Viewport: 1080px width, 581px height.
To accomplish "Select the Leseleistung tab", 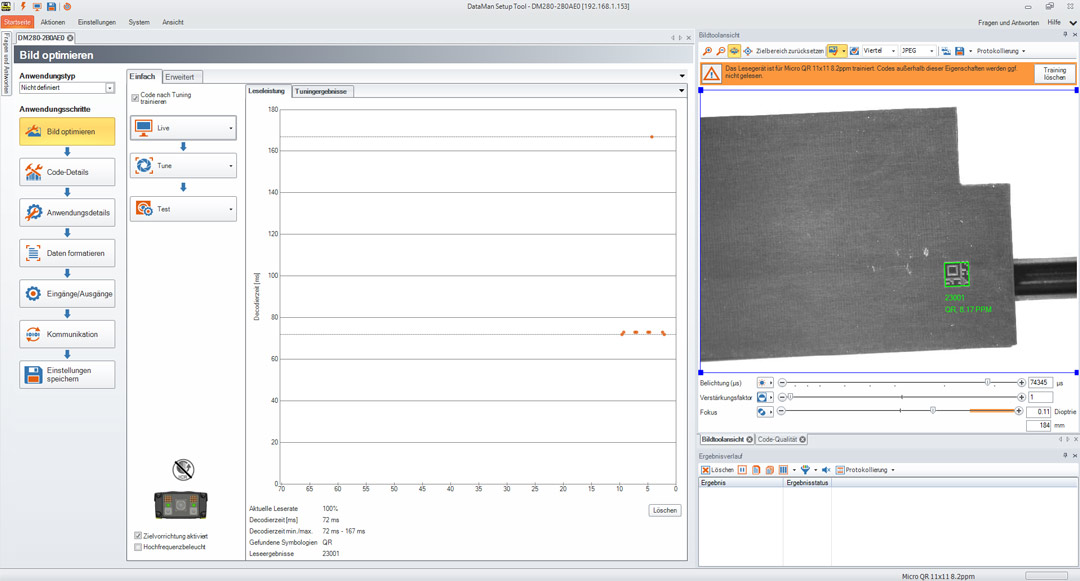I will click(267, 91).
